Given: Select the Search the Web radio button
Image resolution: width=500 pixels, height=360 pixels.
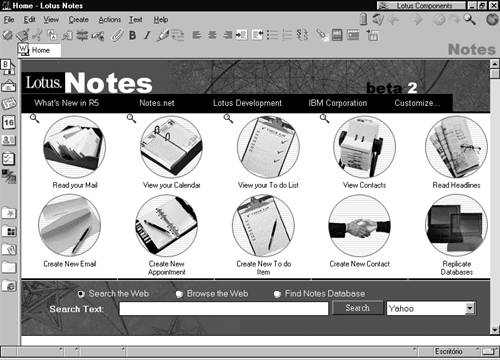Looking at the screenshot, I should 81,294.
